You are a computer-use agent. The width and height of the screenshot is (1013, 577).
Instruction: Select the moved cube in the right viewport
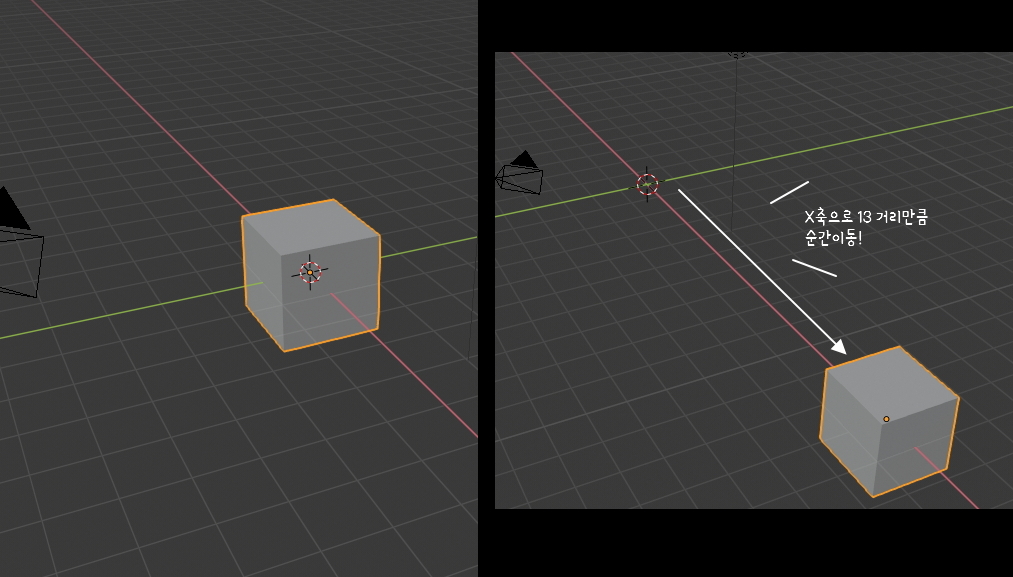click(889, 422)
